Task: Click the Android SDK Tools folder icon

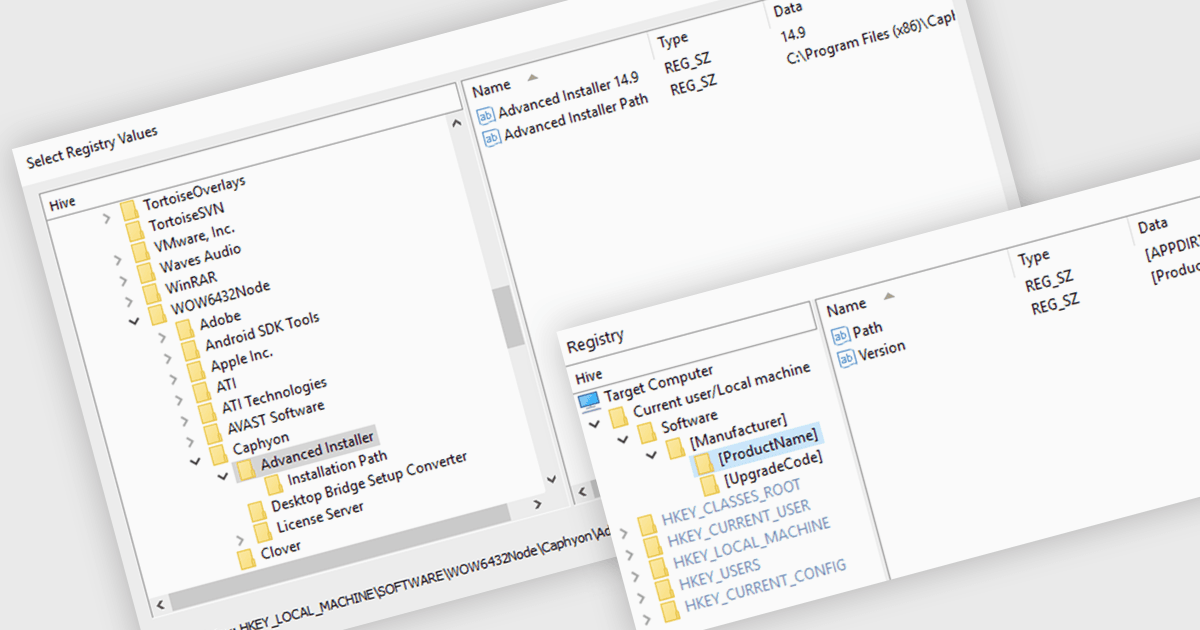Action: [x=189, y=350]
